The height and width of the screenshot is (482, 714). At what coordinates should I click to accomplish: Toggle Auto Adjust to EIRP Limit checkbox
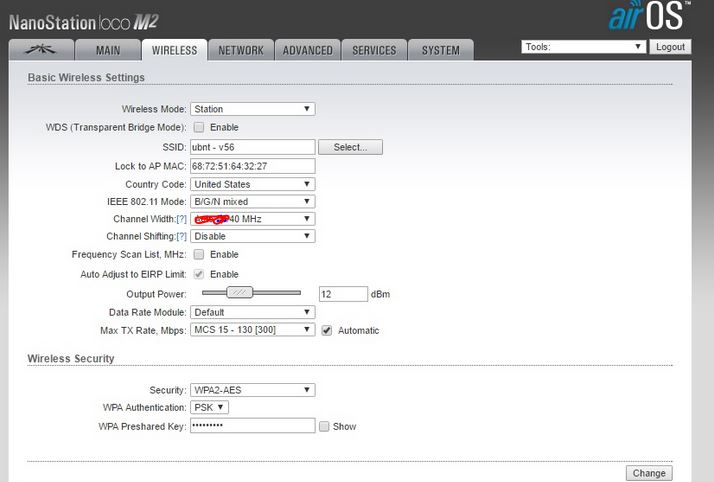click(x=199, y=274)
